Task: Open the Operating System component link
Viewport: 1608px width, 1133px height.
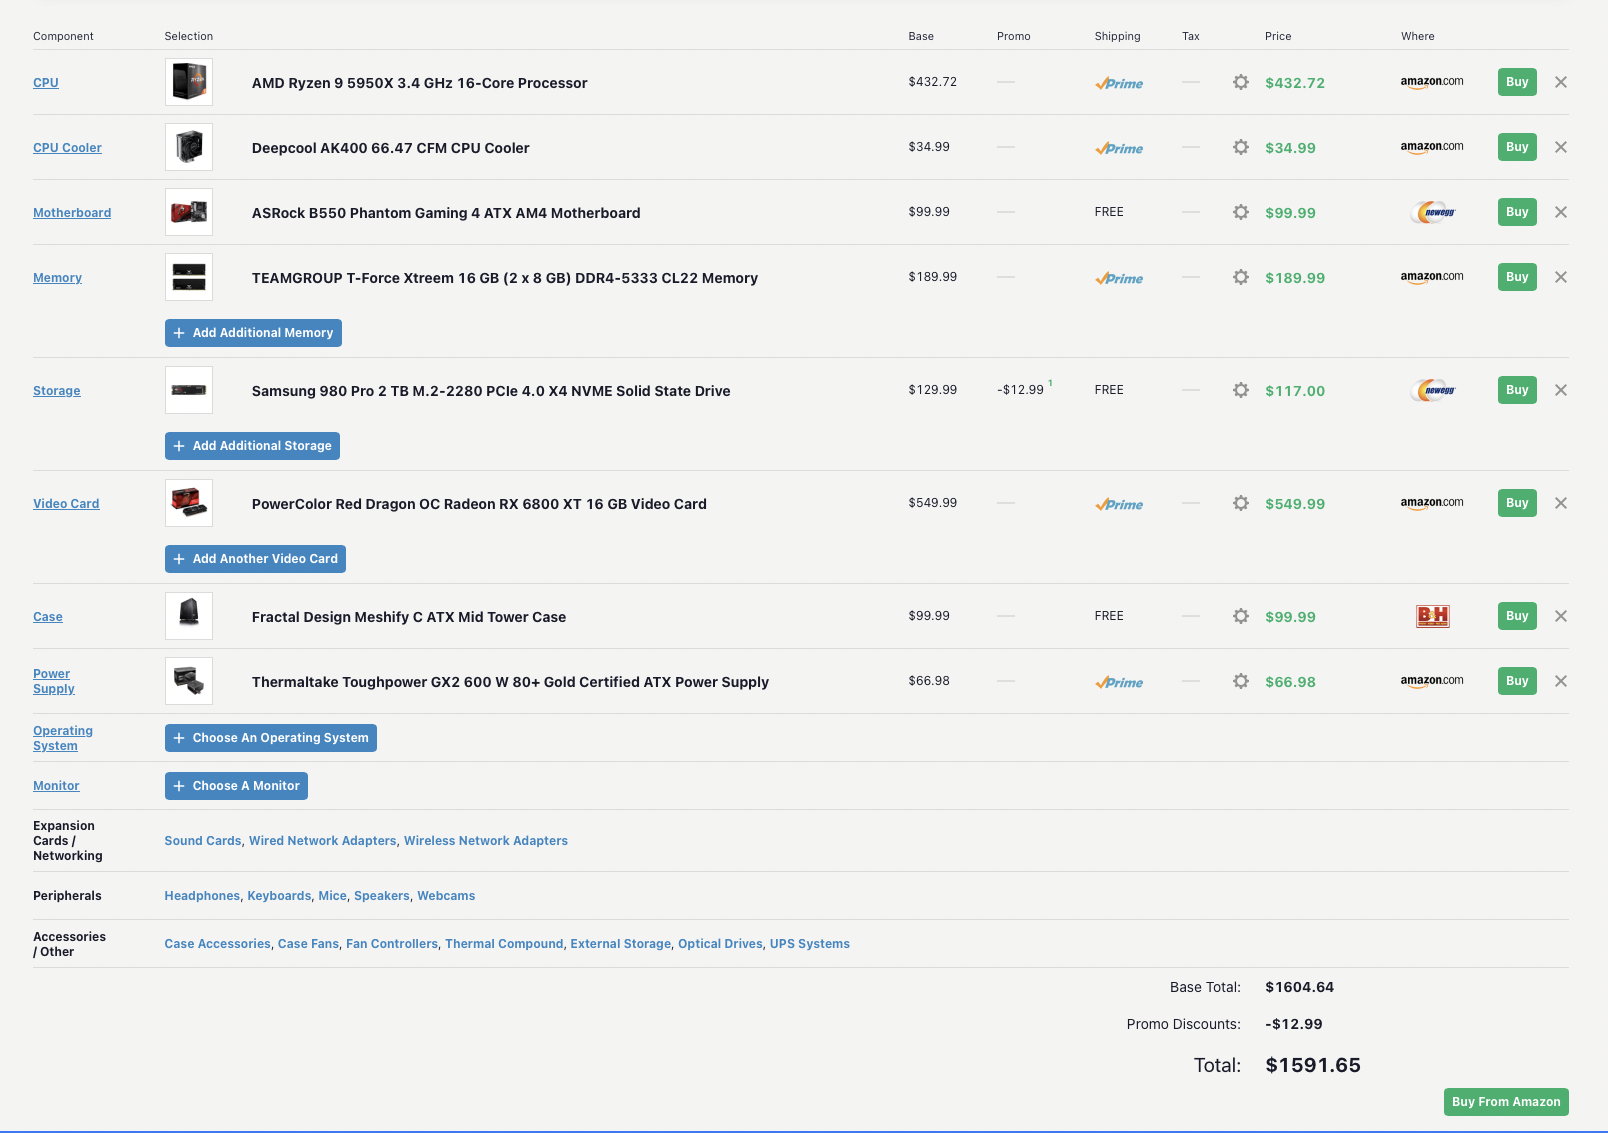Action: click(x=63, y=738)
